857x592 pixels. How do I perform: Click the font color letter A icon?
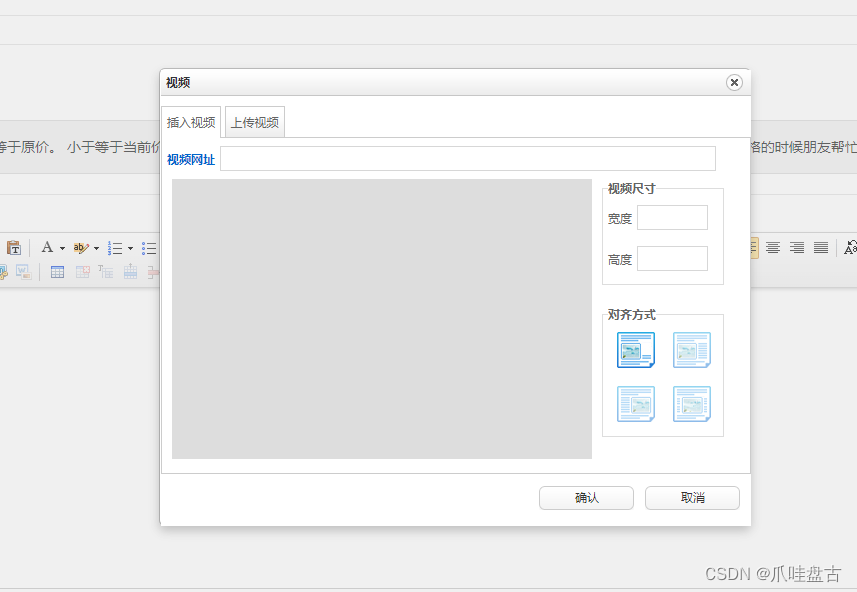pyautogui.click(x=48, y=248)
